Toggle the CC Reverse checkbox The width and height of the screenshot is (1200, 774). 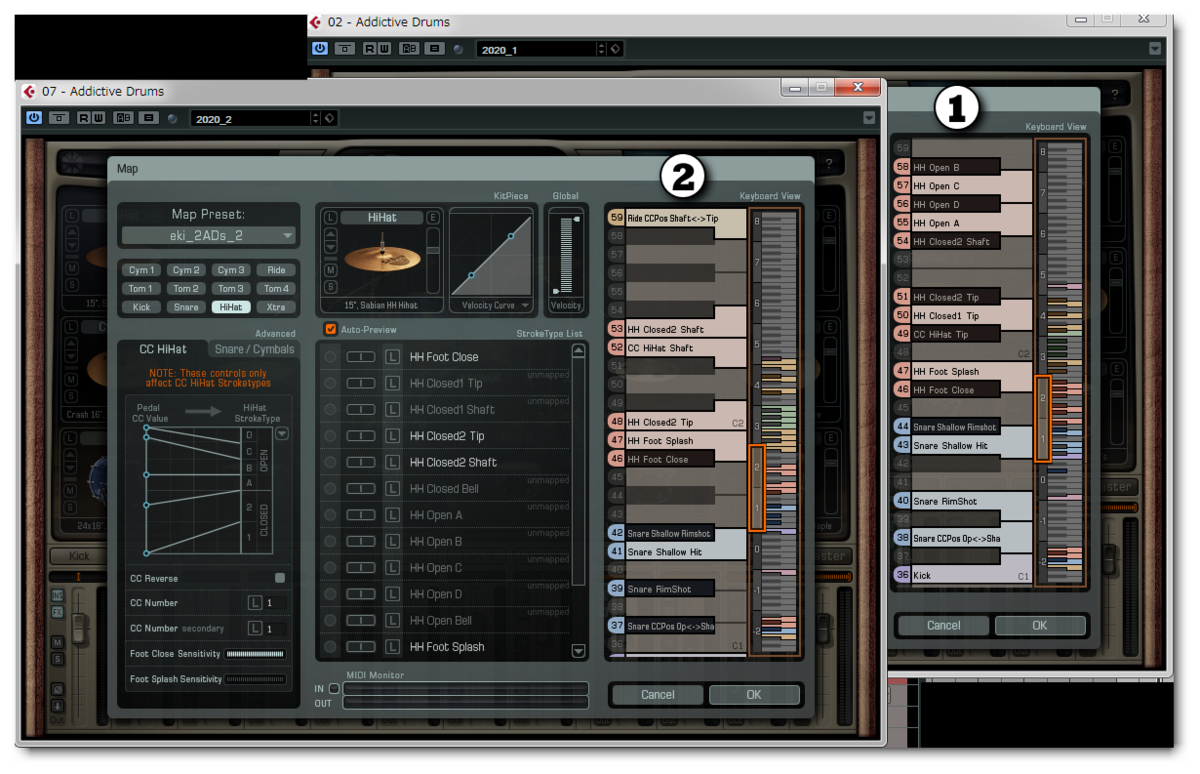[x=280, y=578]
